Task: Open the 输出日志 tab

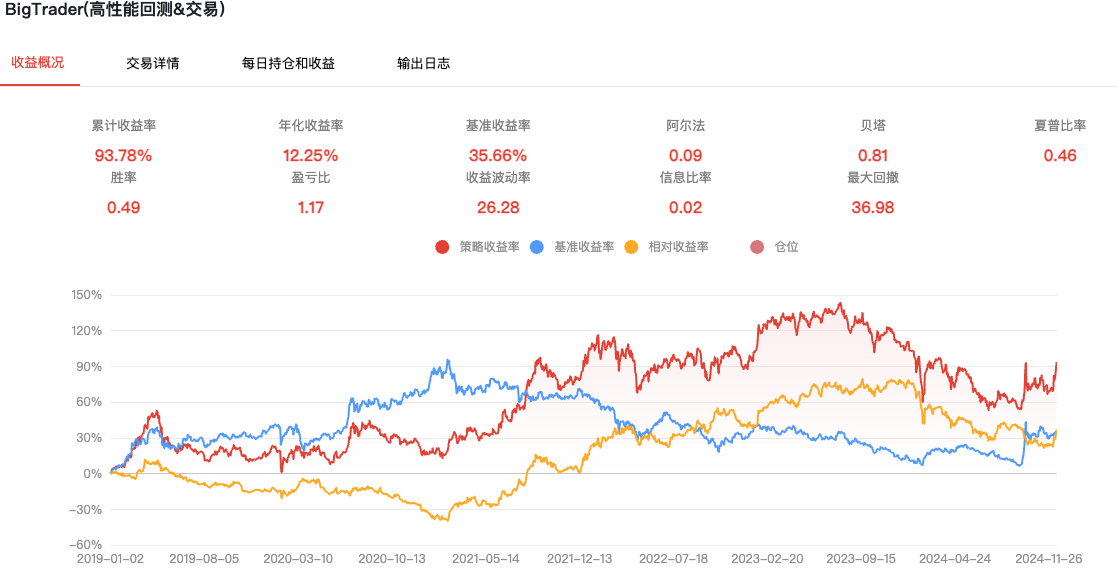Action: coord(424,63)
